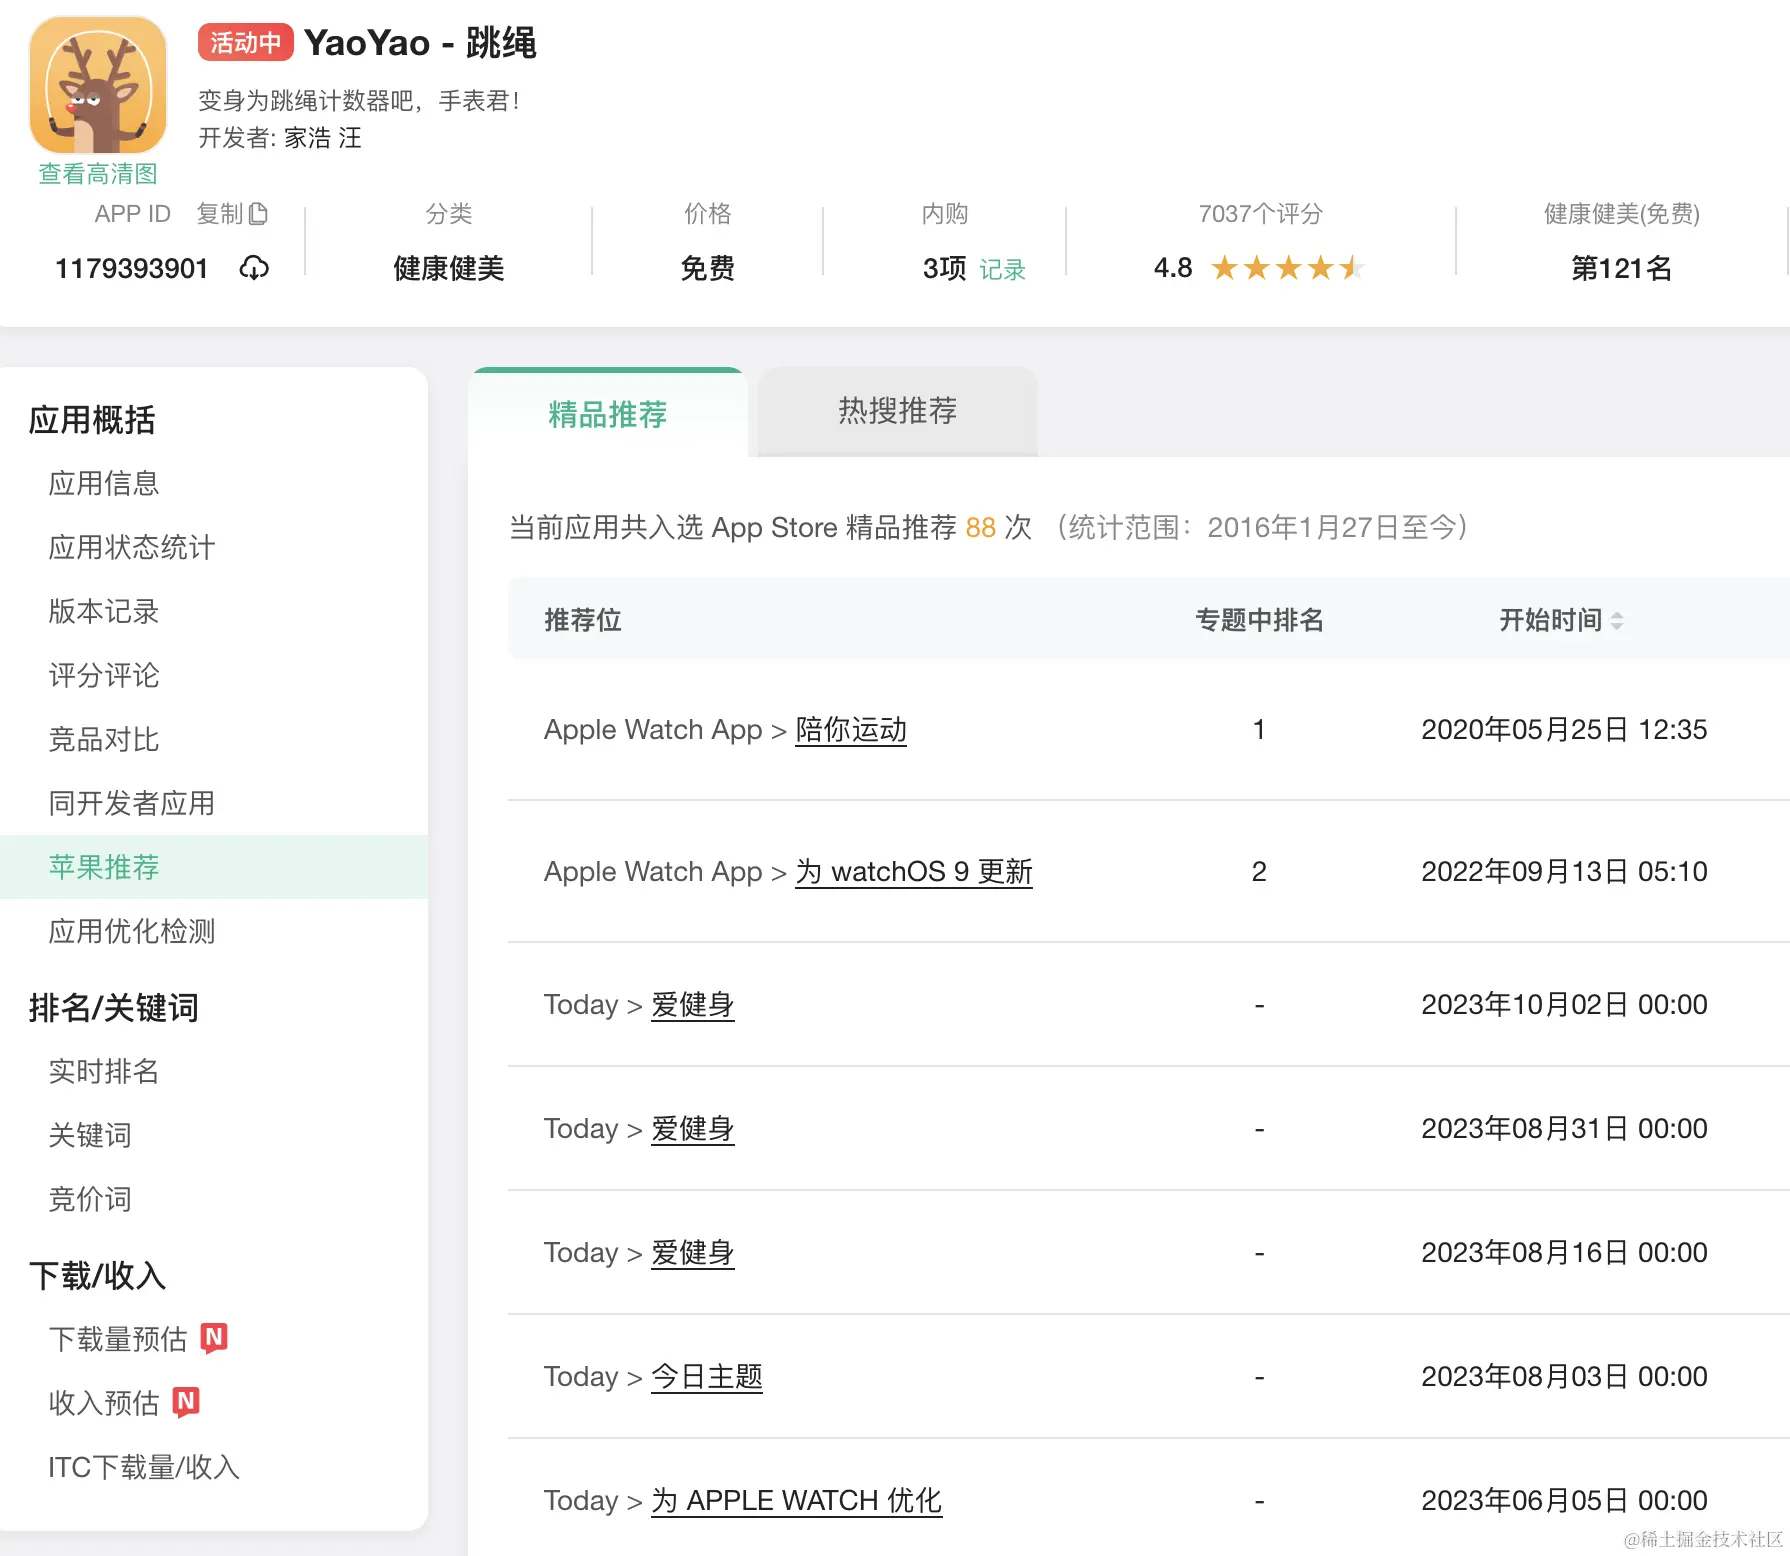Click the date 2023年08月03日 00:00
Screen dimensions: 1790x1556
tap(1564, 1377)
